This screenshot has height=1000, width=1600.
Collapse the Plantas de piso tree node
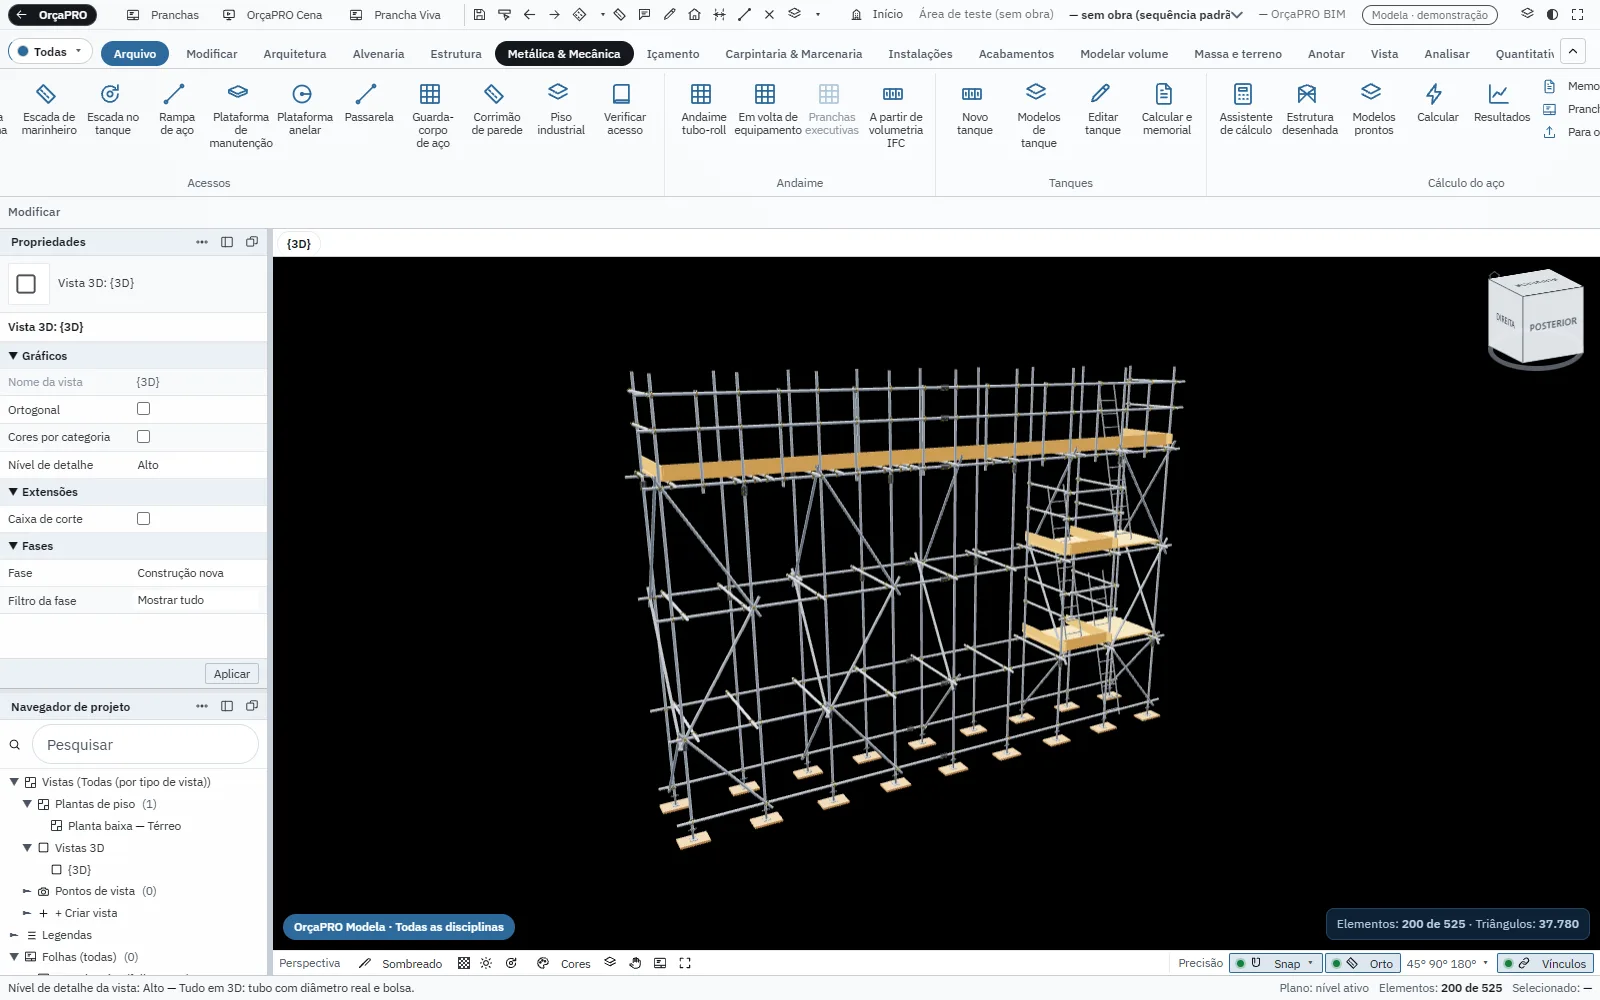pos(27,804)
